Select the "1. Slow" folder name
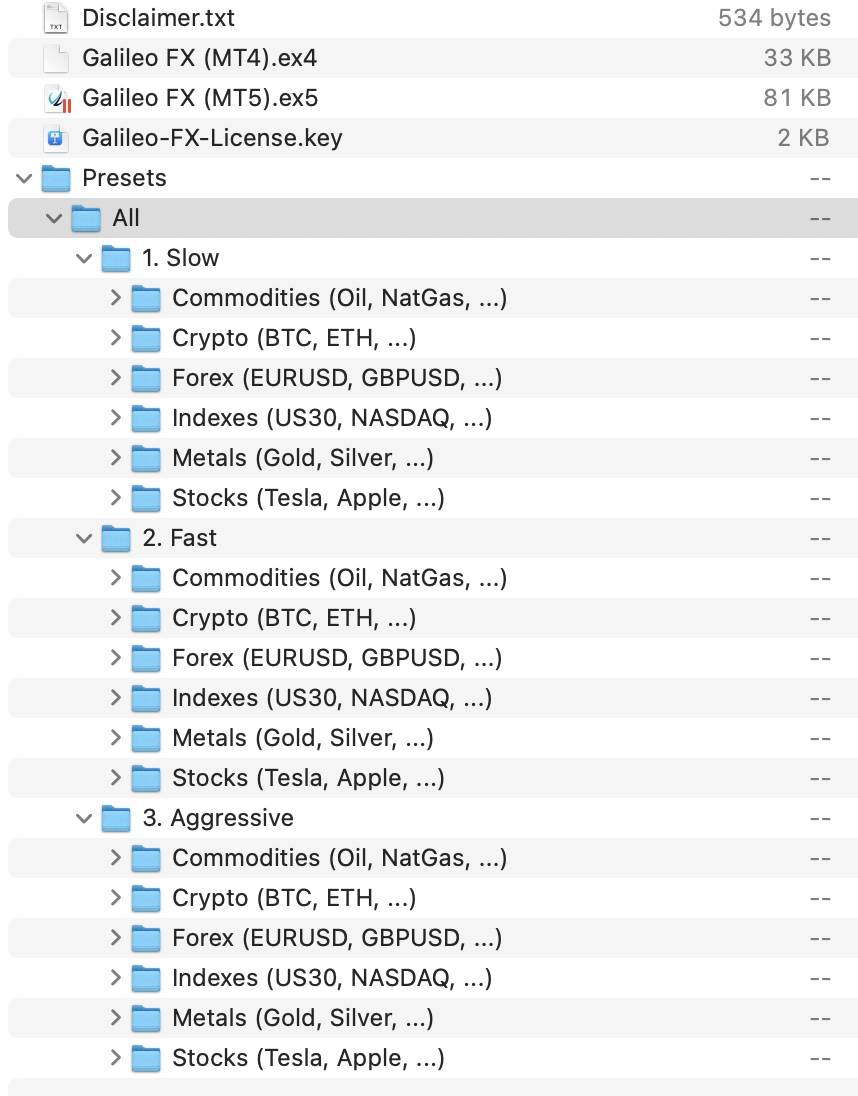The height and width of the screenshot is (1096, 858). point(181,258)
